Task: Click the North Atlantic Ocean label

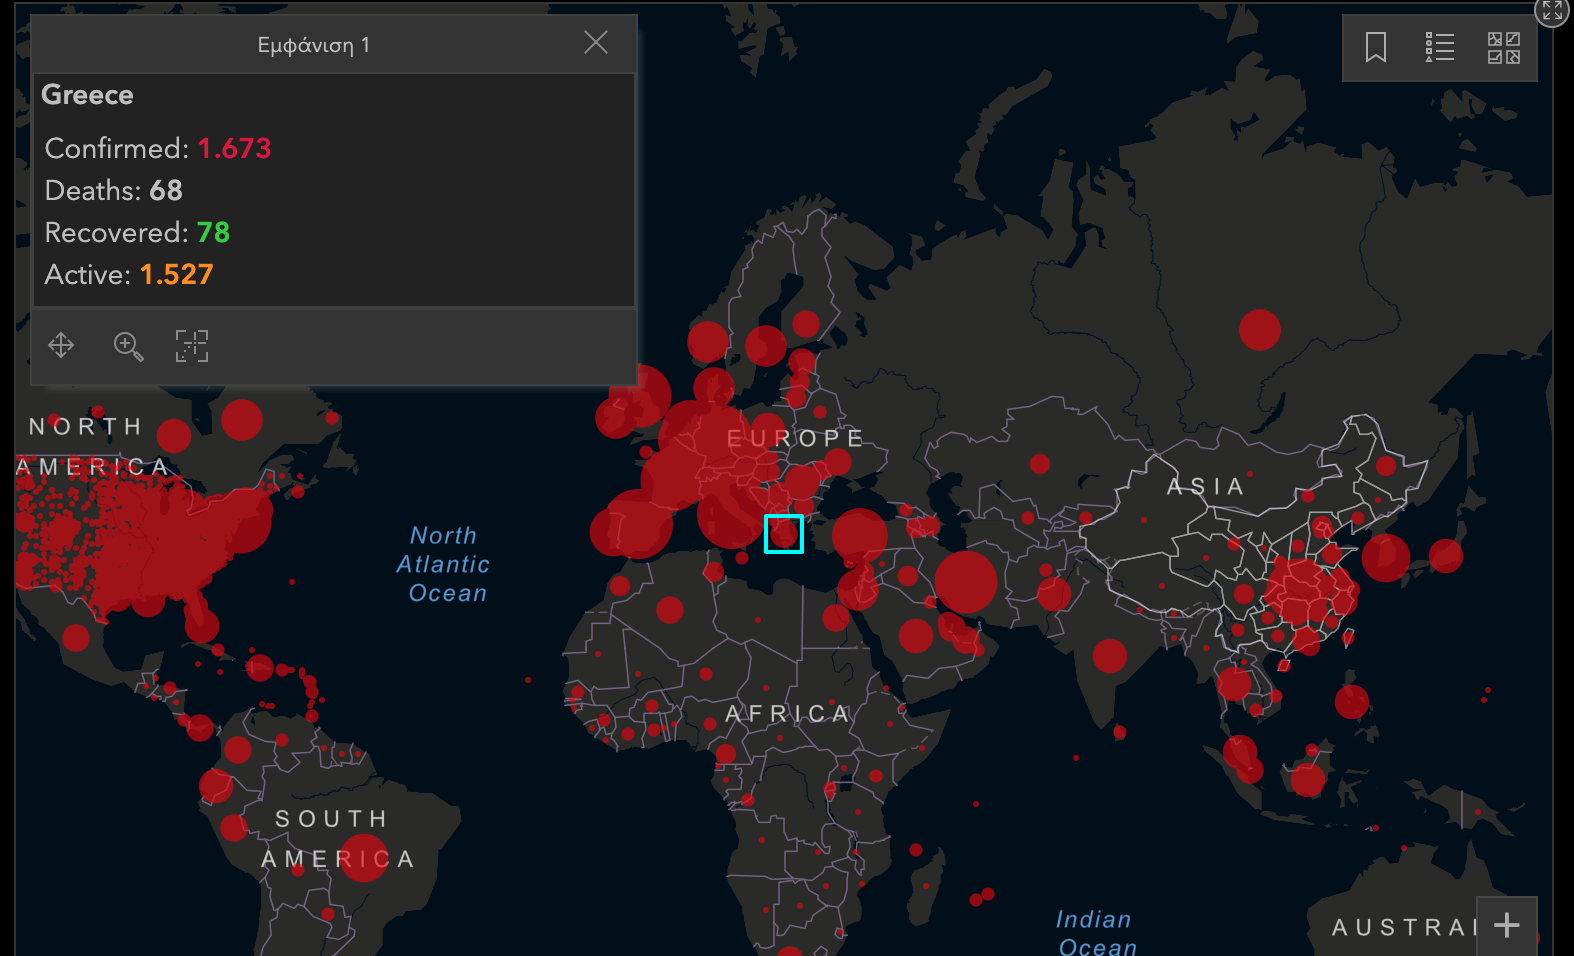Action: coord(444,564)
